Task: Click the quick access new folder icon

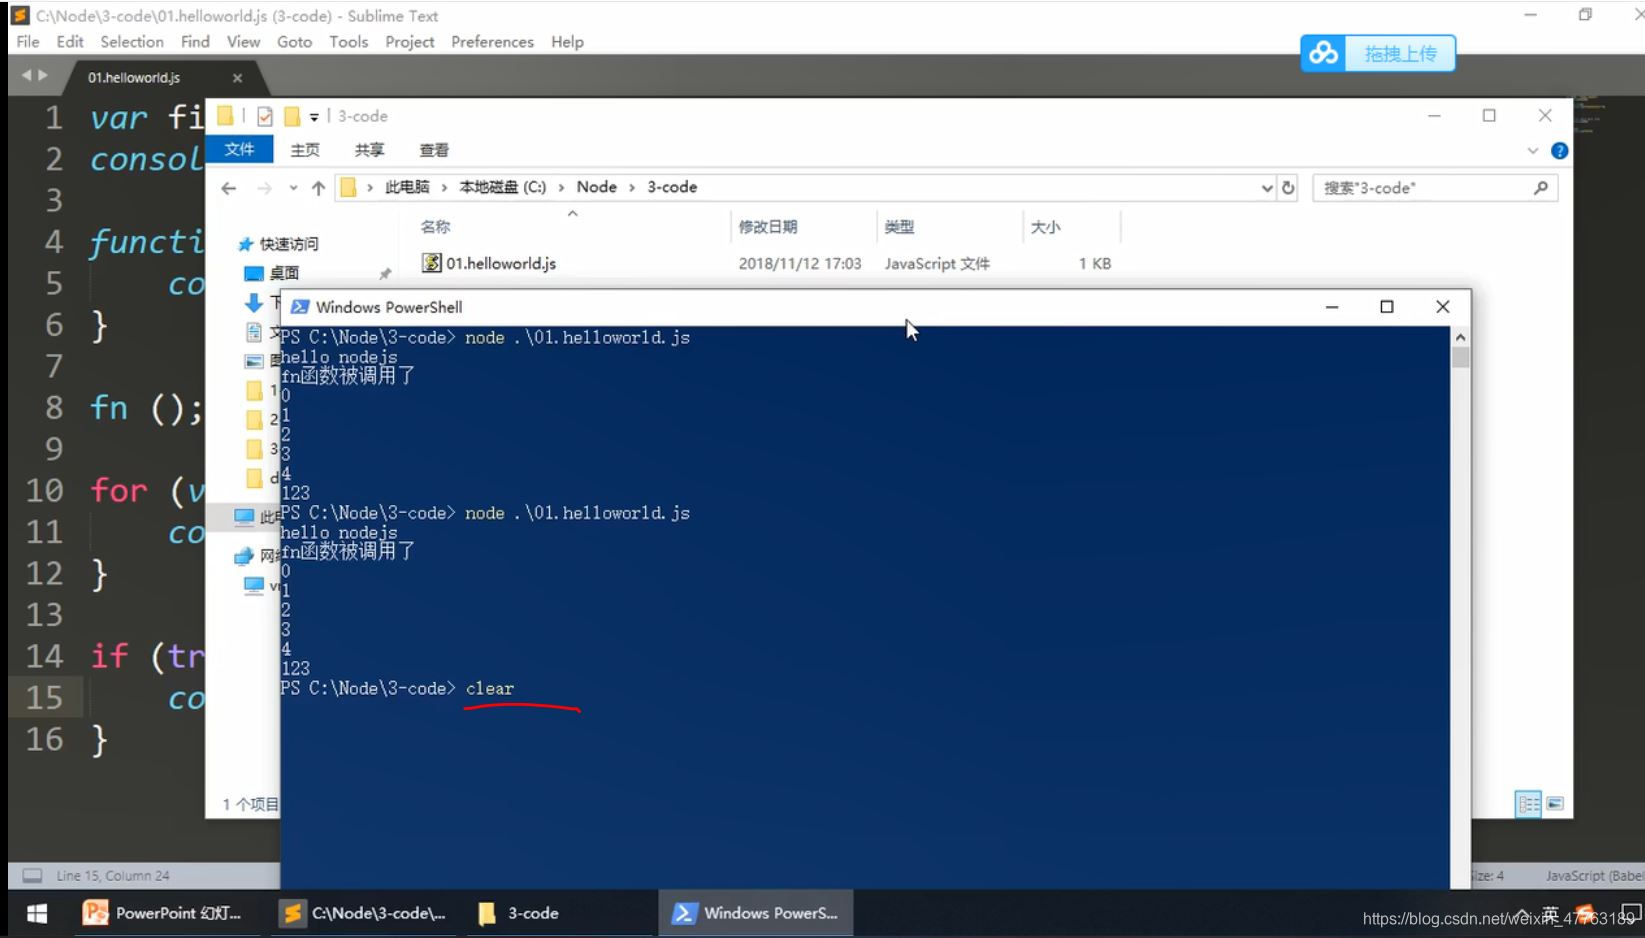Action: pyautogui.click(x=292, y=116)
